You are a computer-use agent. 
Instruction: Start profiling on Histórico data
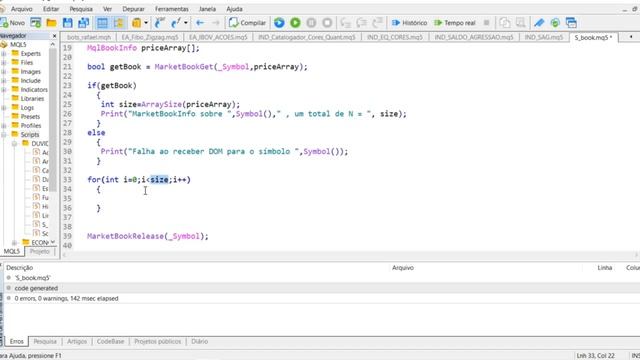tap(409, 23)
